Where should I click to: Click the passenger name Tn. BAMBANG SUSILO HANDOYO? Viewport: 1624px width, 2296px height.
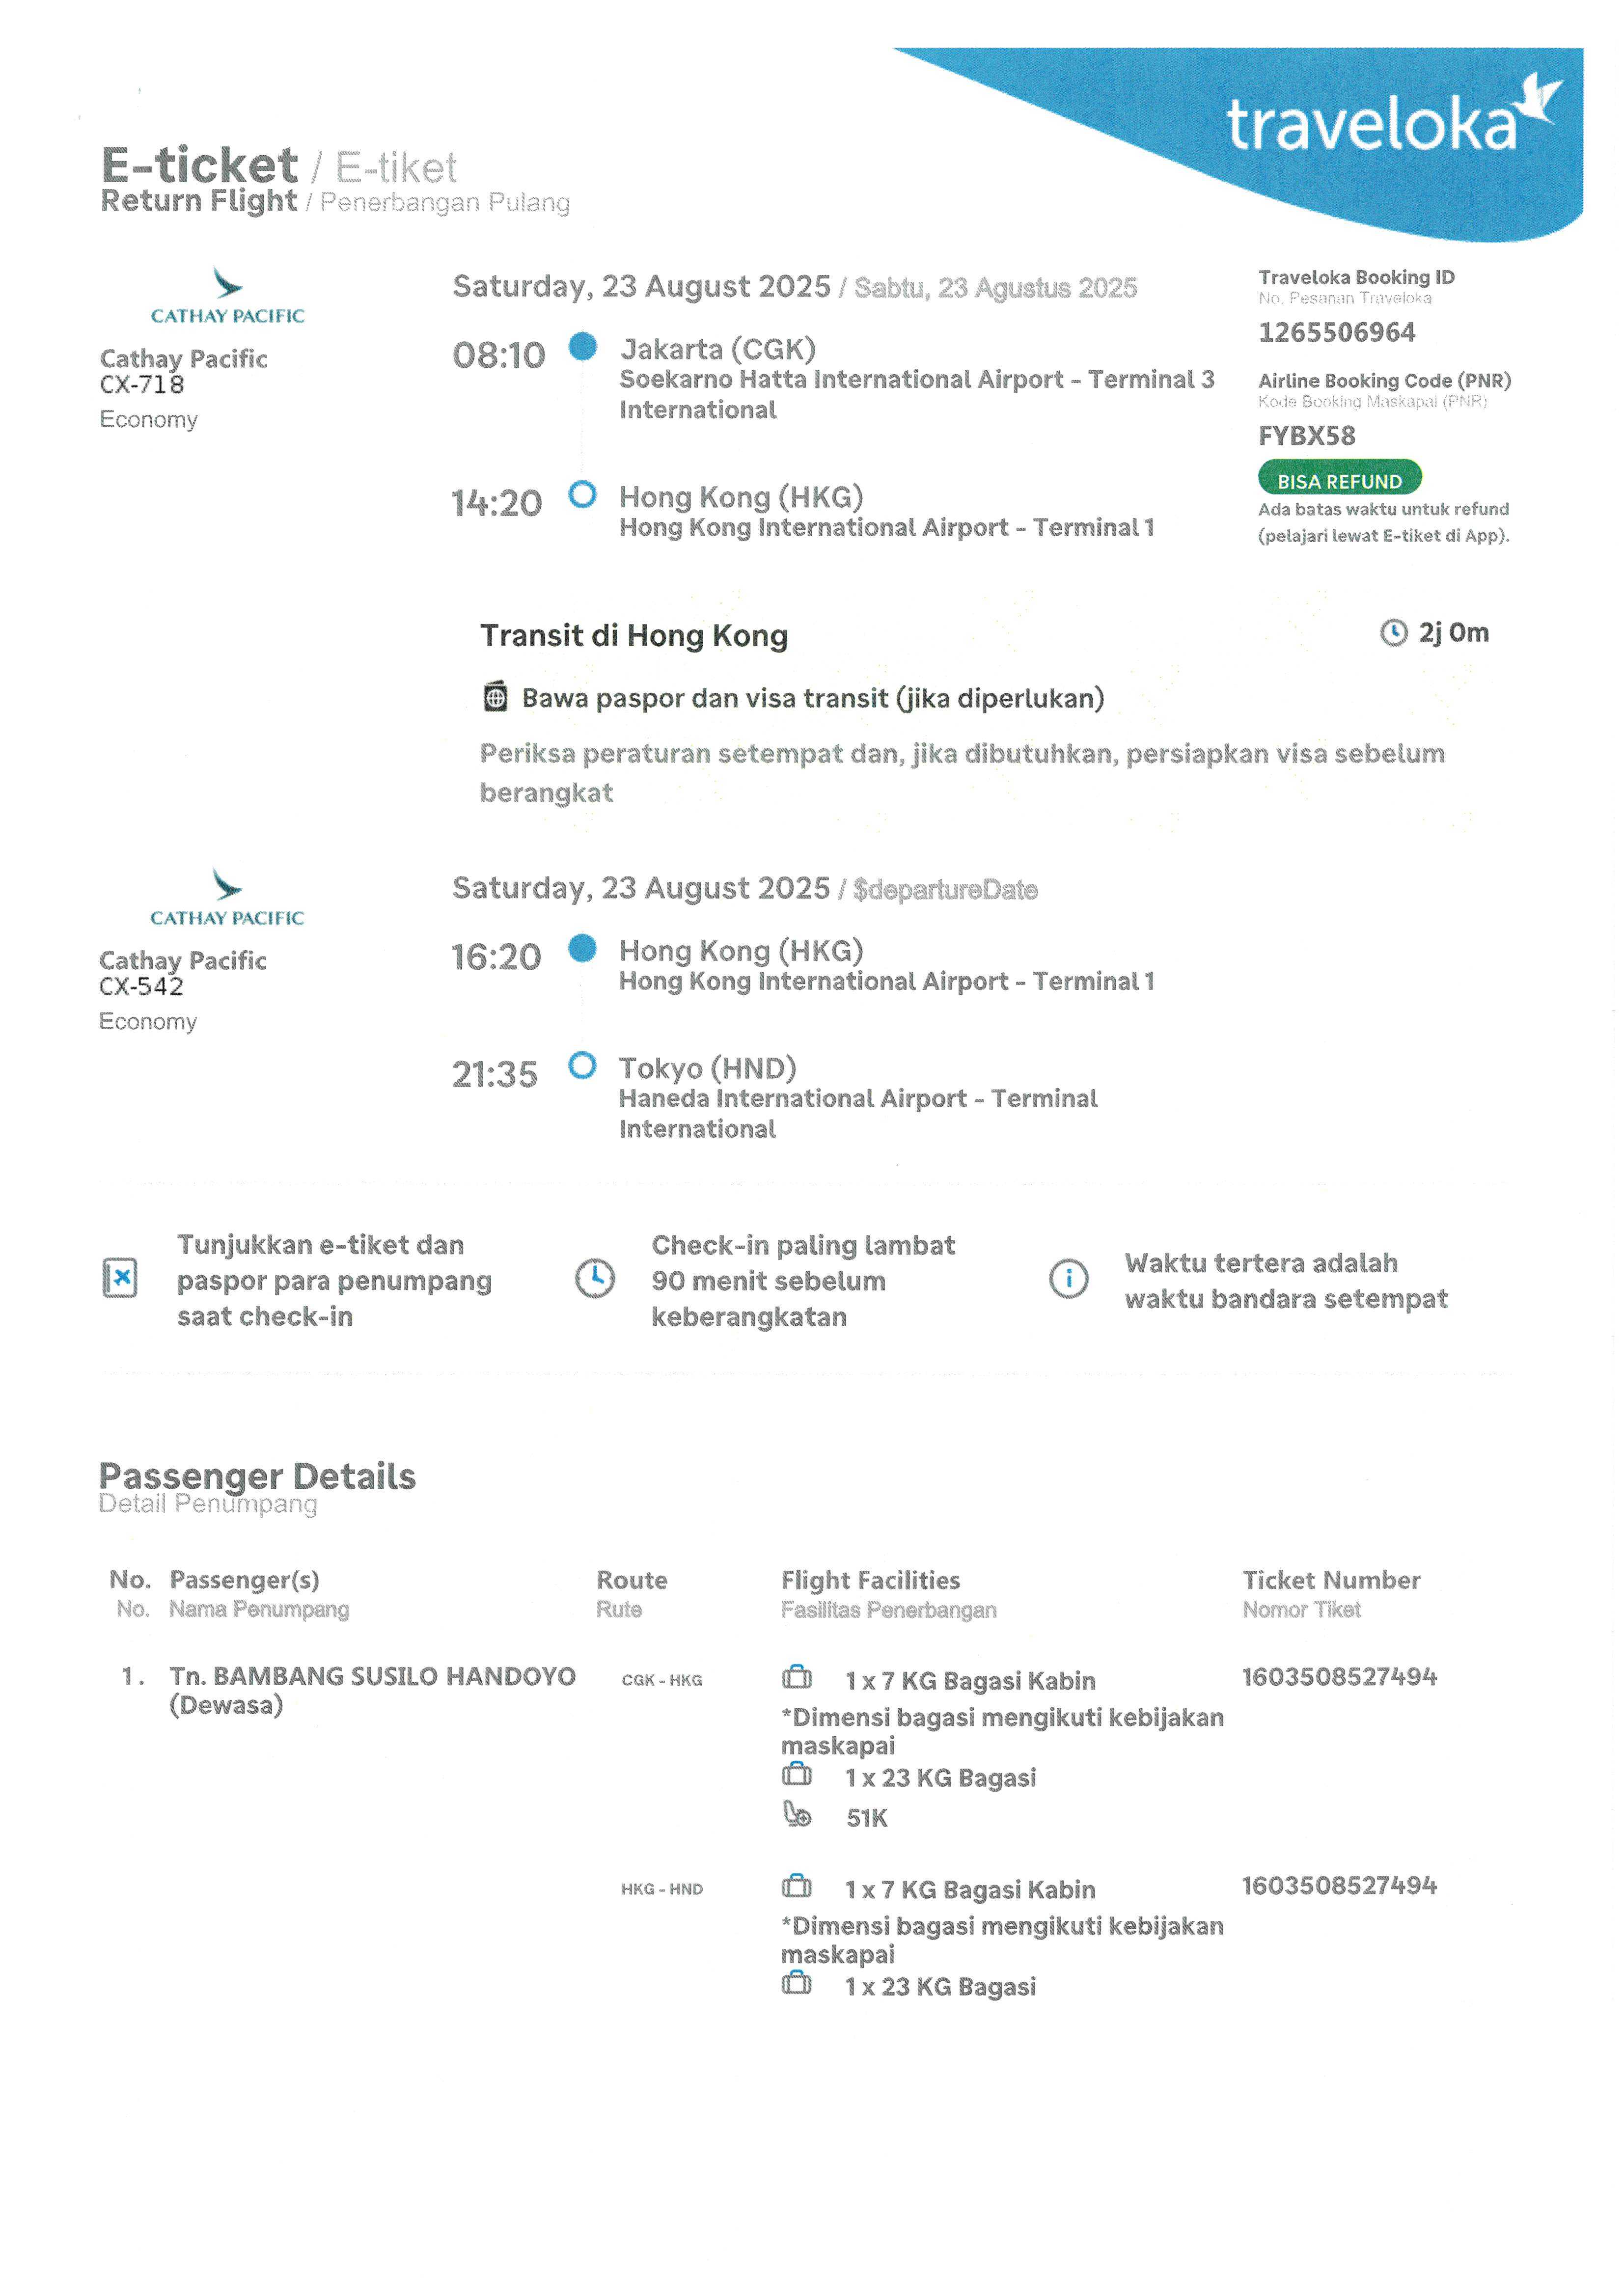pos(372,1677)
